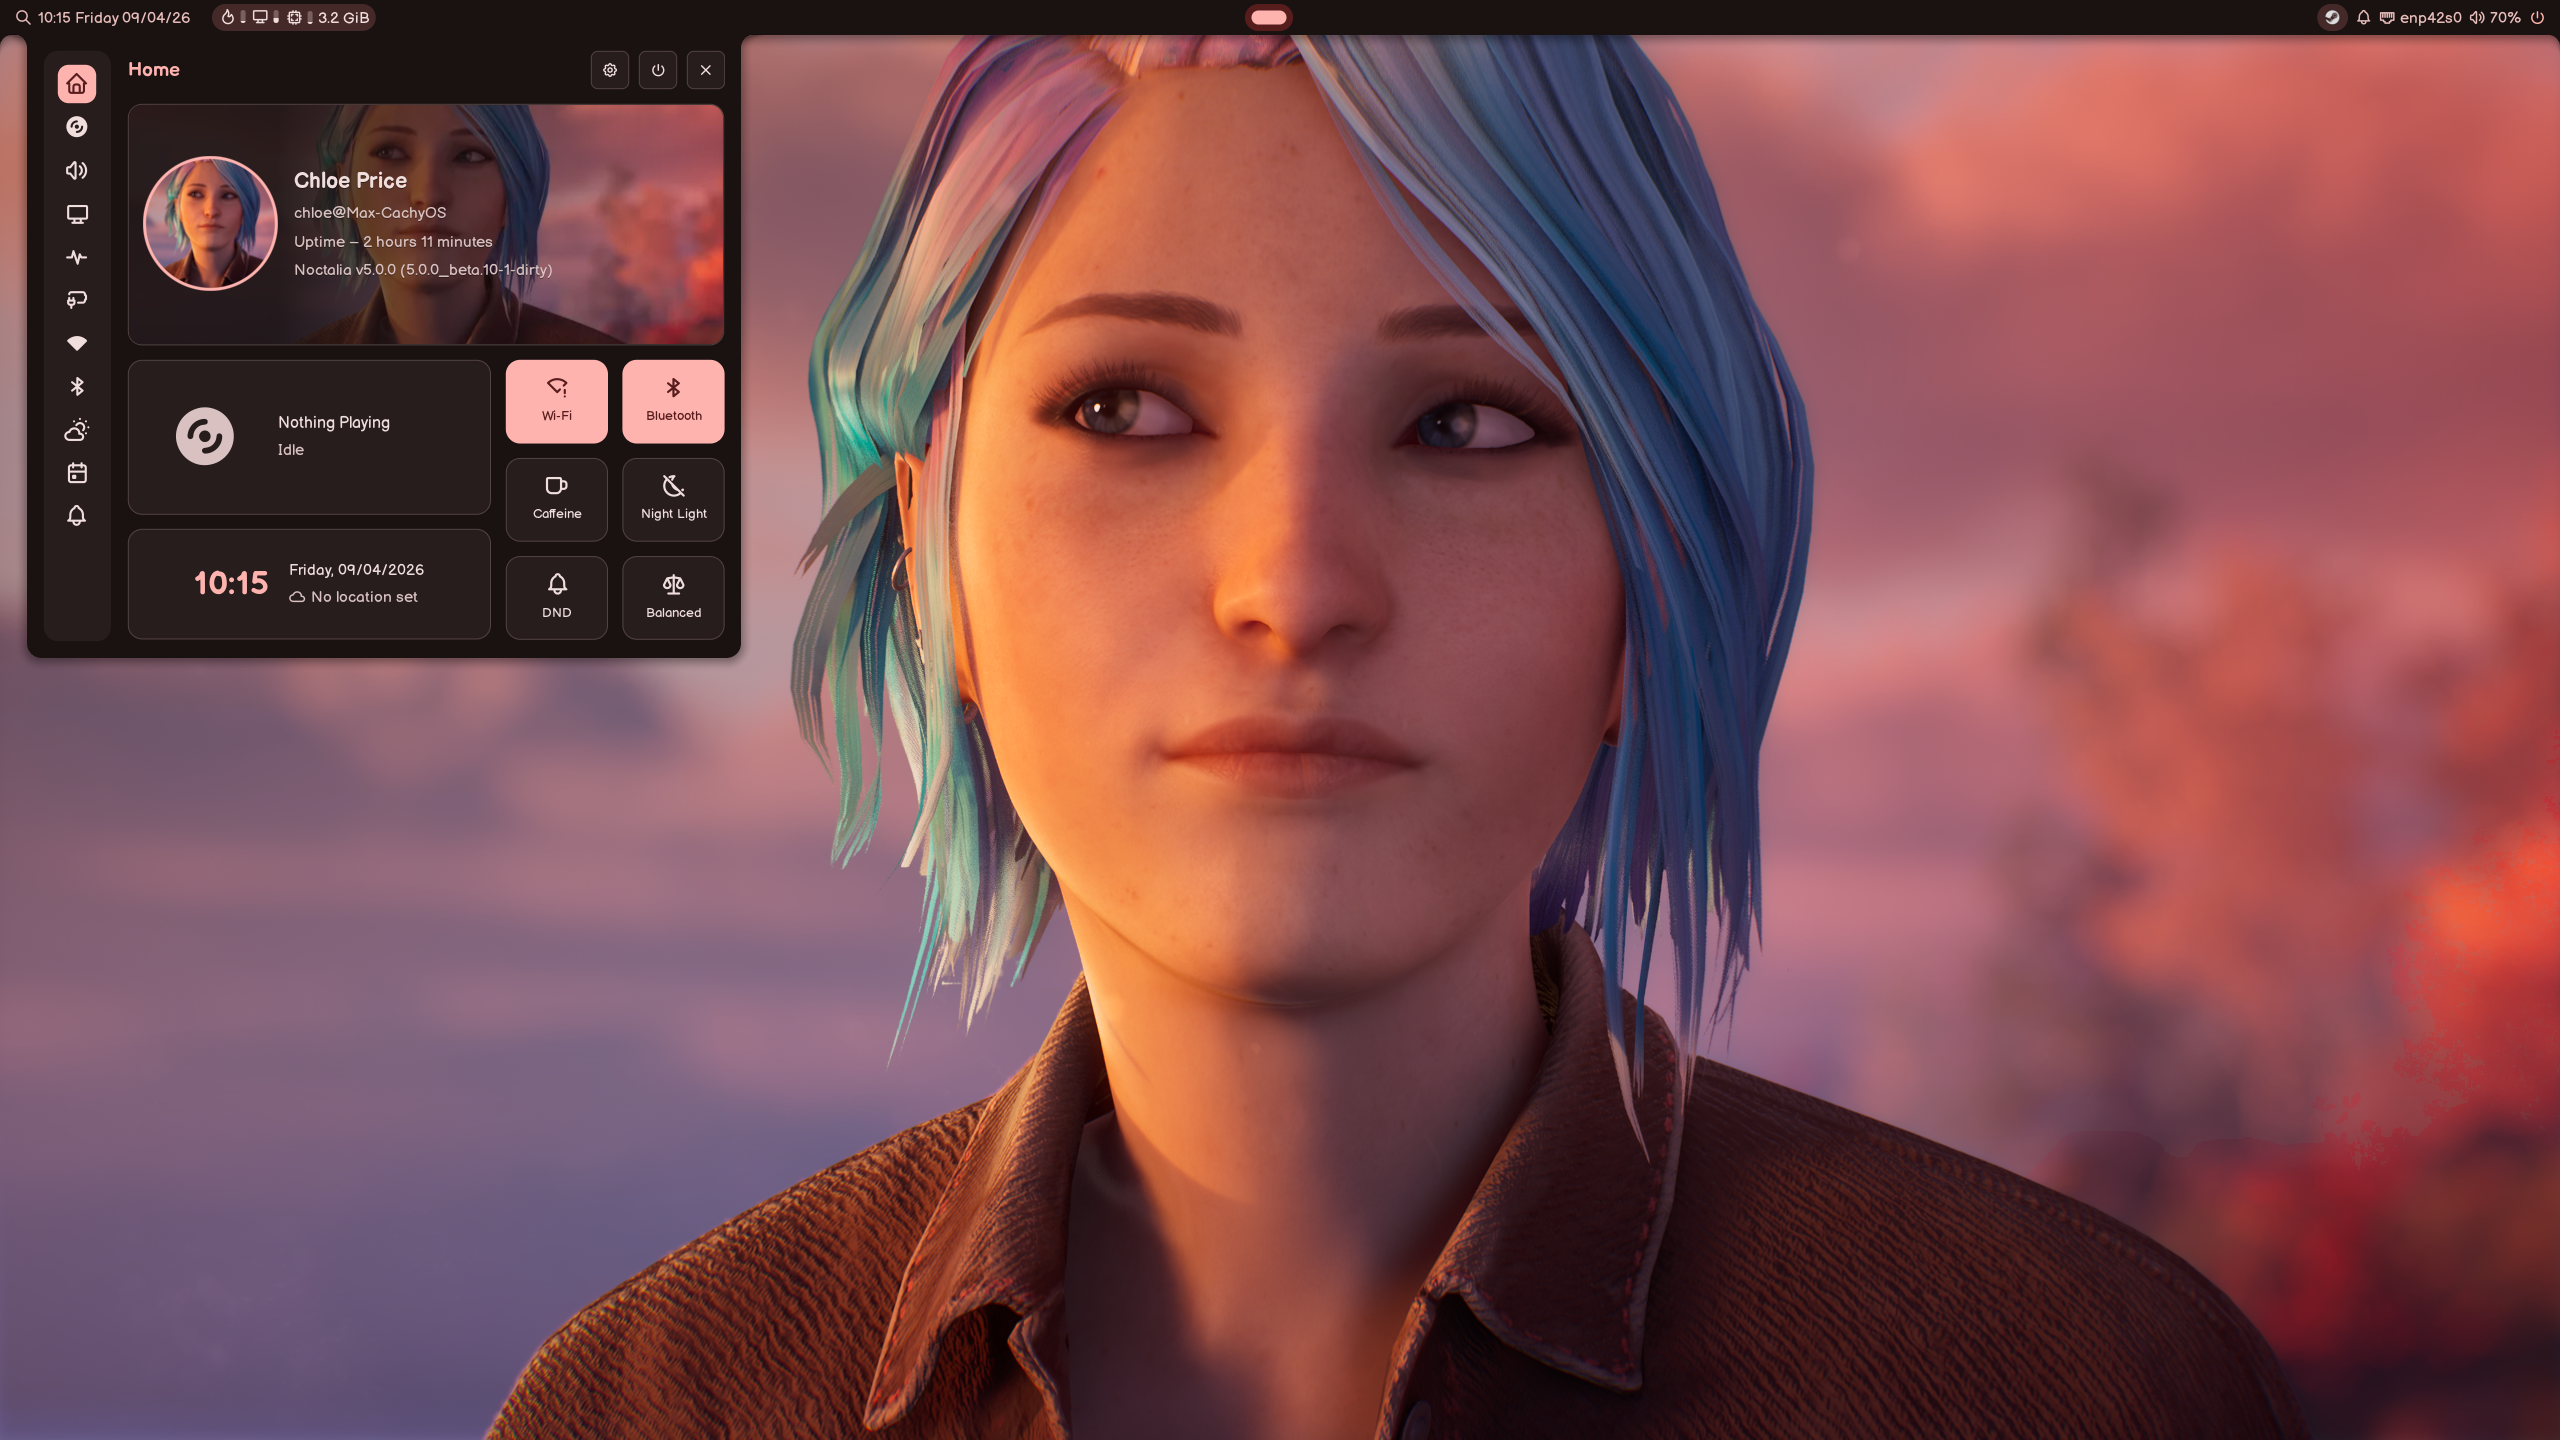Click the top bar clock '10:15 Friday 09/04/26'
This screenshot has height=1440, width=2560.
[114, 17]
